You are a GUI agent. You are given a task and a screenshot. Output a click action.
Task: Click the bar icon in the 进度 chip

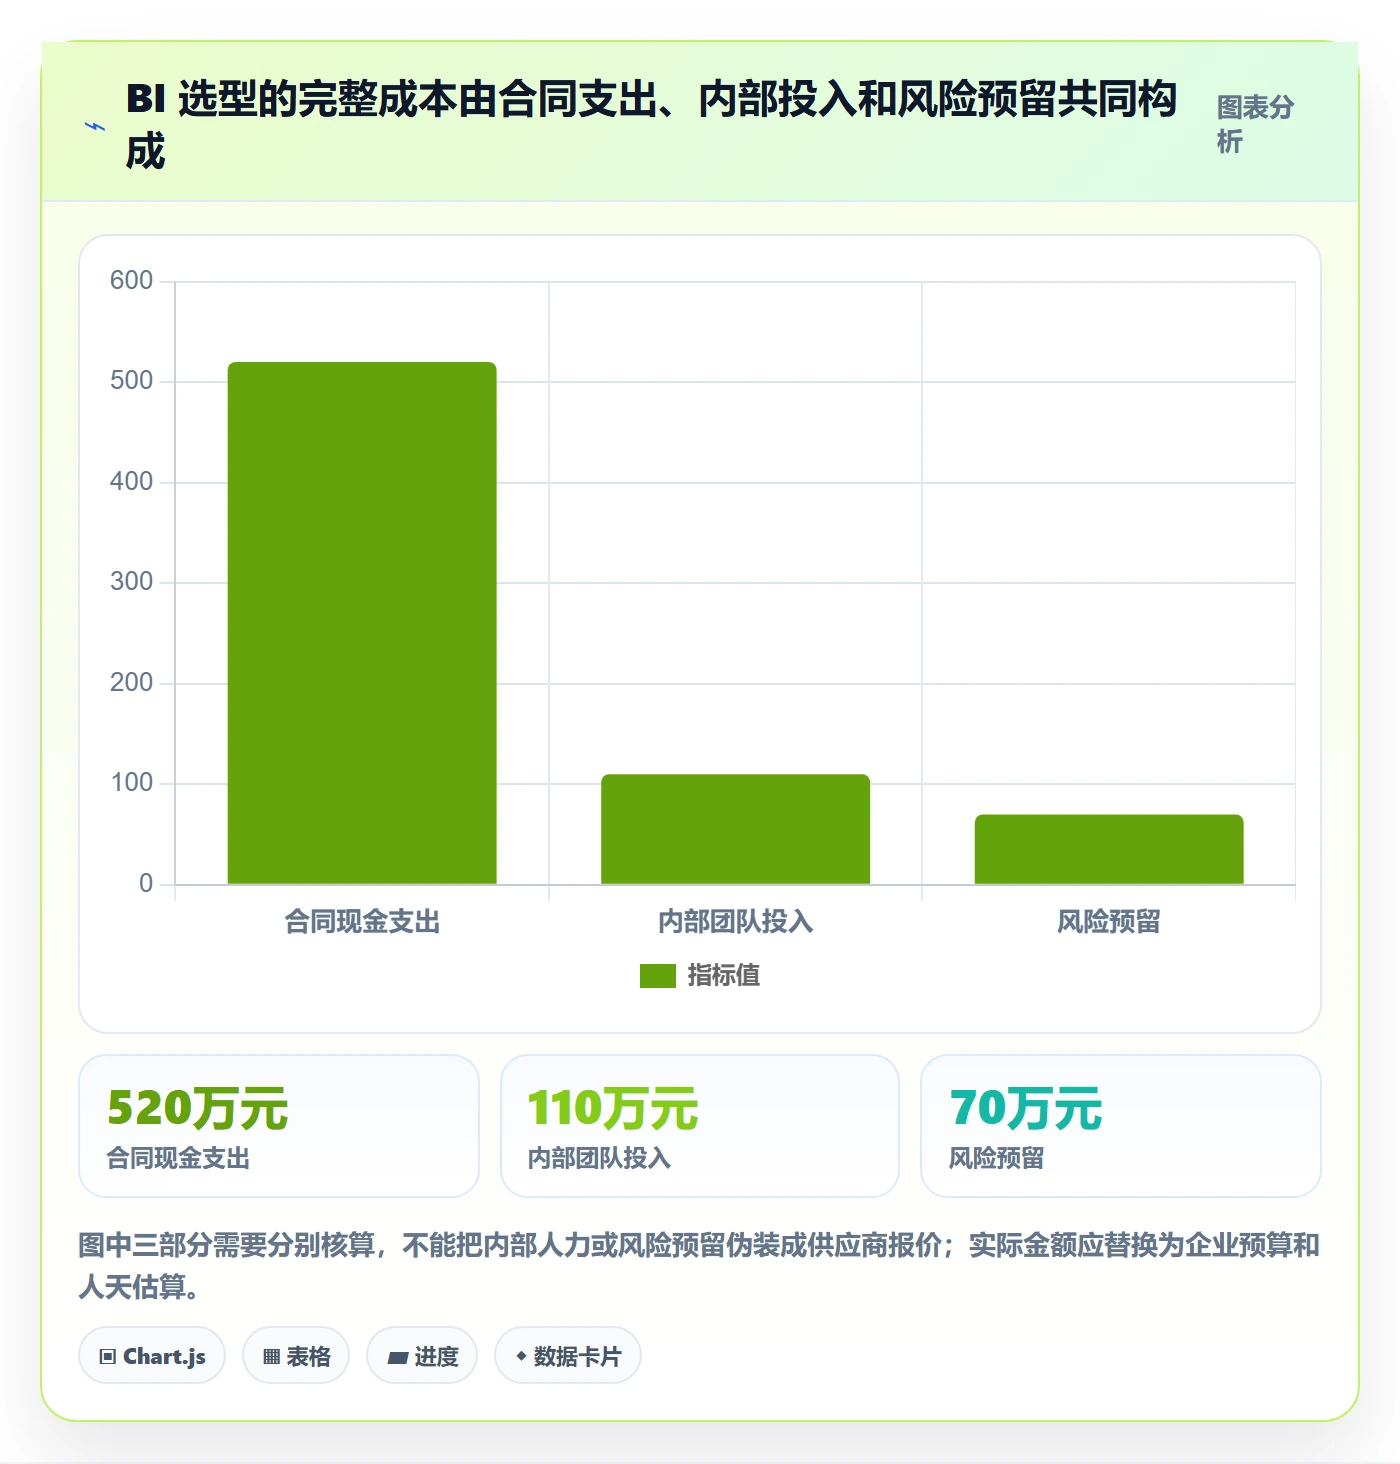pos(397,1357)
